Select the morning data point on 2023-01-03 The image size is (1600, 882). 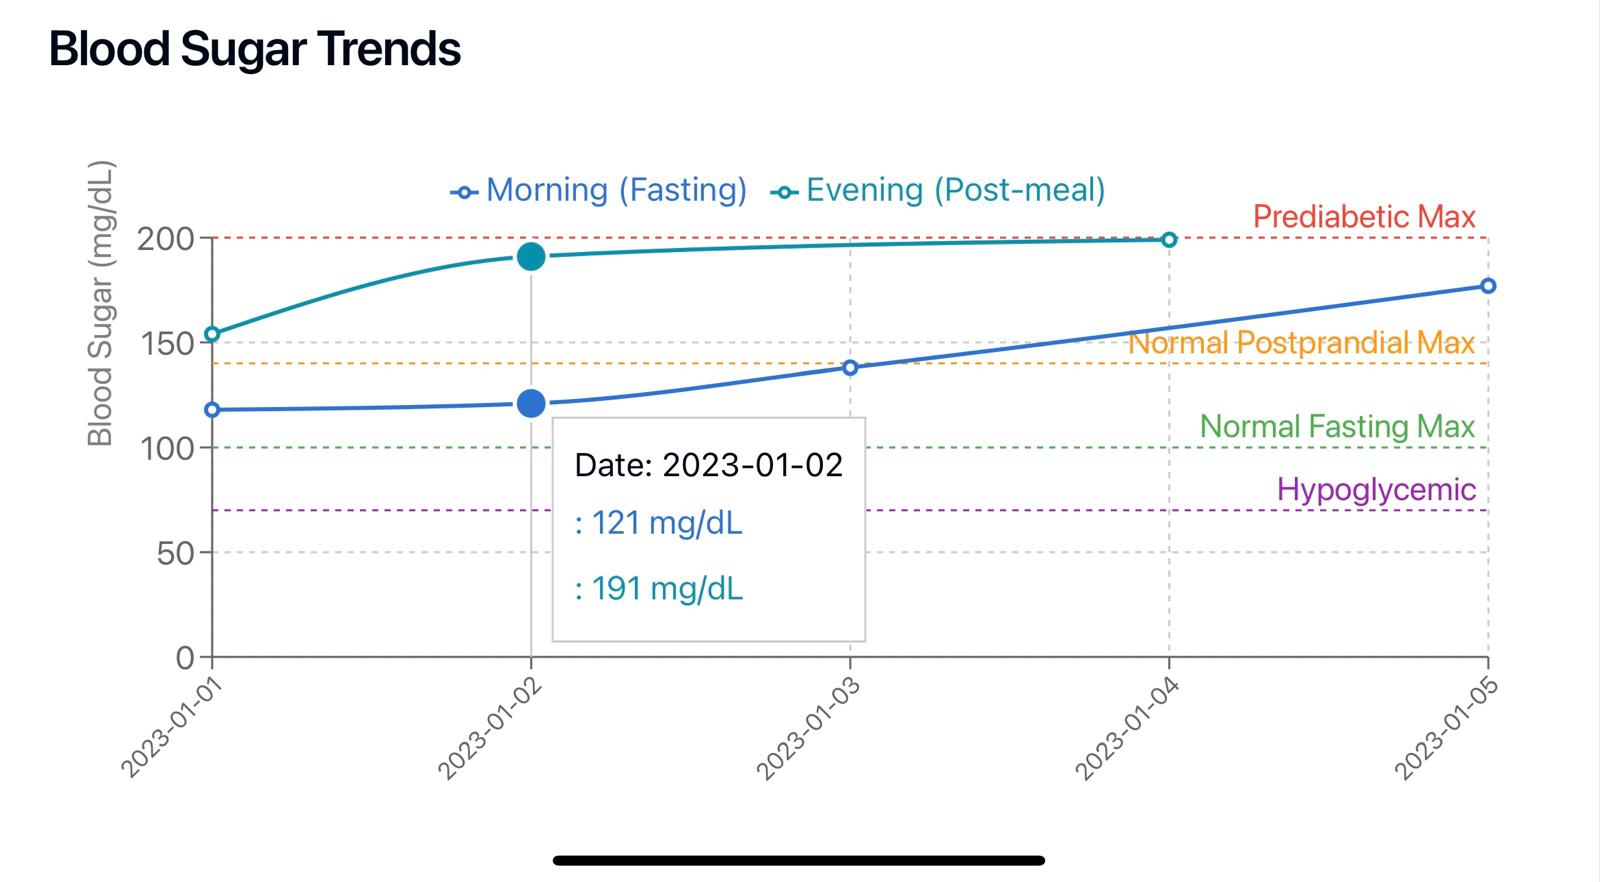coord(850,367)
